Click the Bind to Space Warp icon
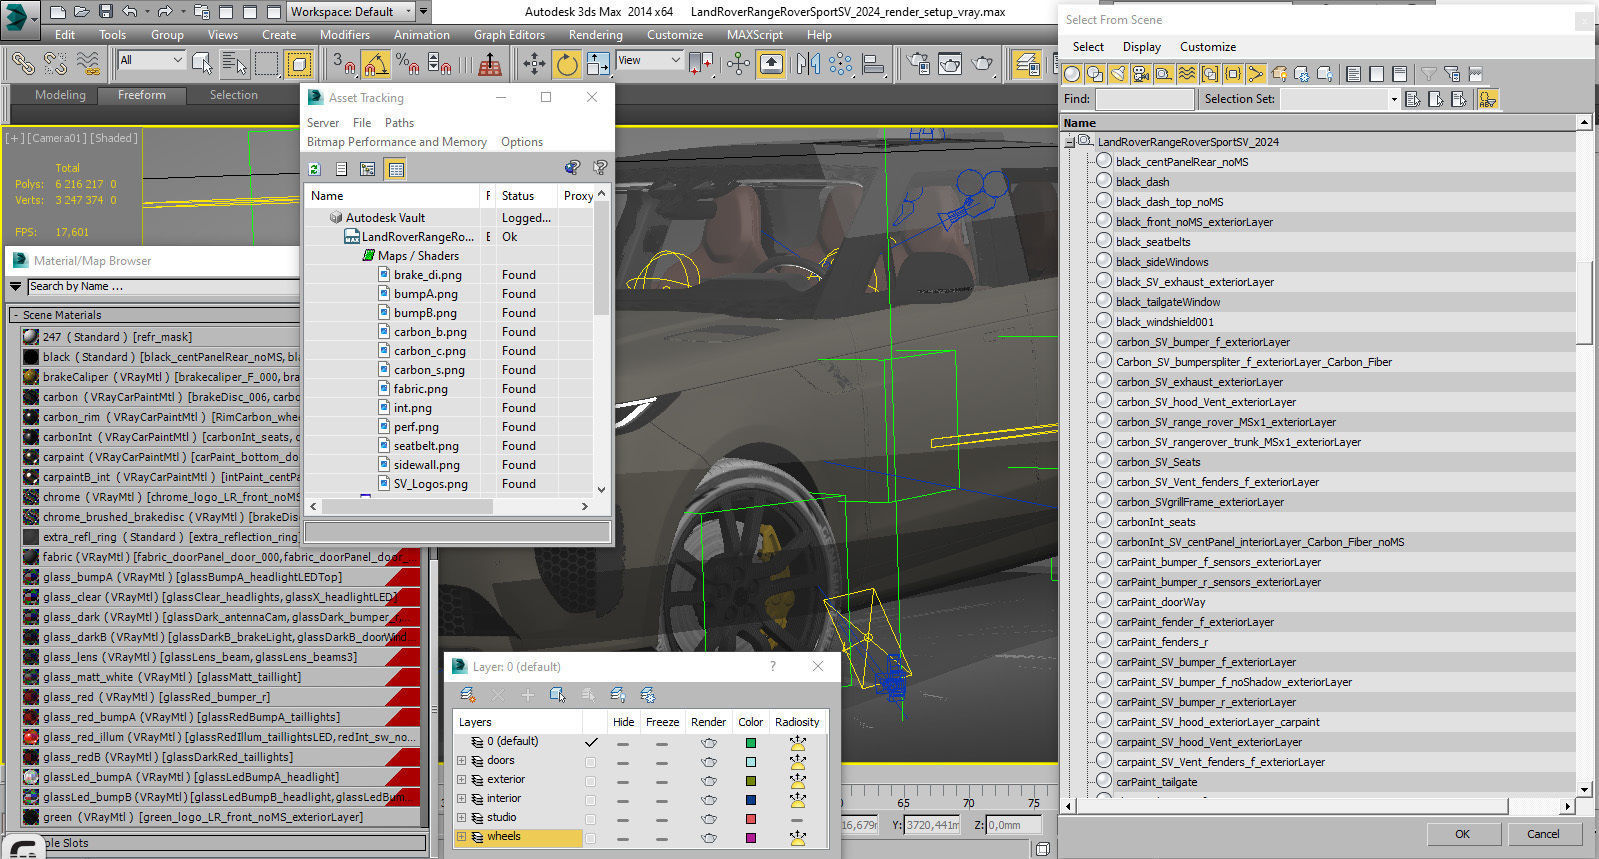The image size is (1599, 859). [x=88, y=64]
